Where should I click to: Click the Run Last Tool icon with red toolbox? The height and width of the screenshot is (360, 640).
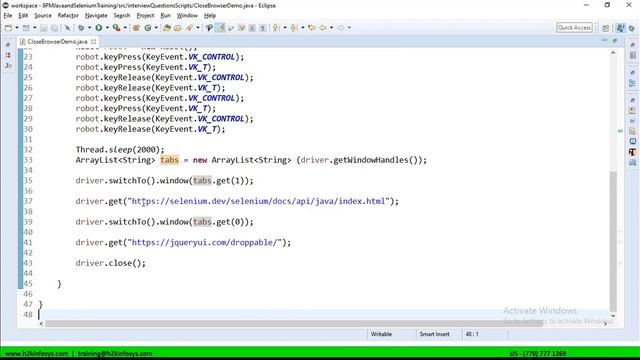pyautogui.click(x=117, y=28)
